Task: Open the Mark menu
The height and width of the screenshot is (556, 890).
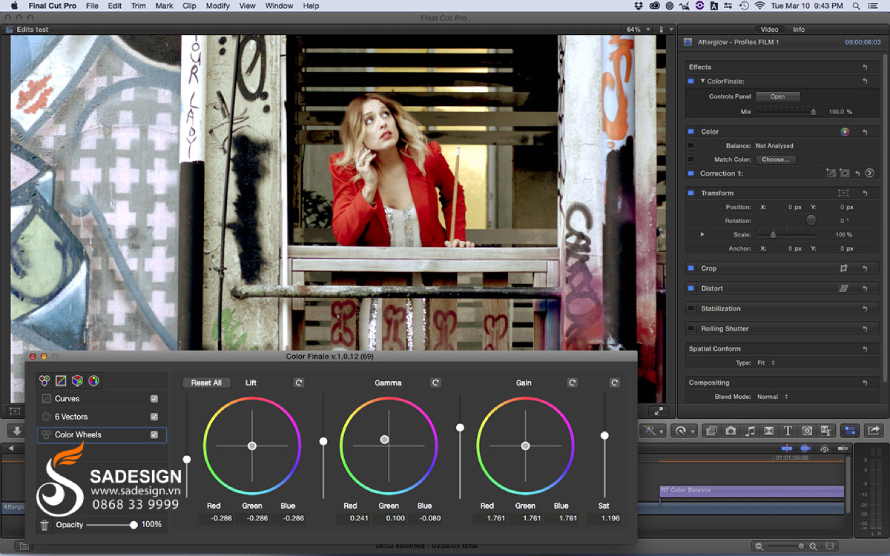Action: point(164,6)
